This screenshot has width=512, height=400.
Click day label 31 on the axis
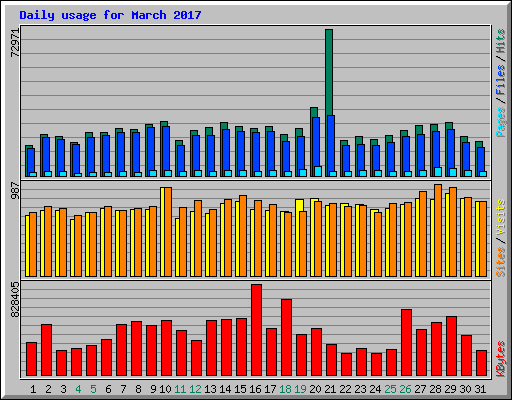tap(480, 389)
